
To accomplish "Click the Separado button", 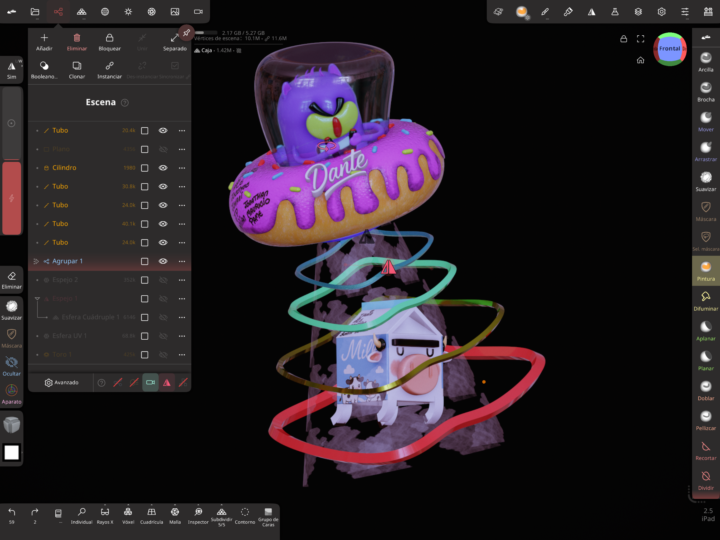I will [x=174, y=42].
